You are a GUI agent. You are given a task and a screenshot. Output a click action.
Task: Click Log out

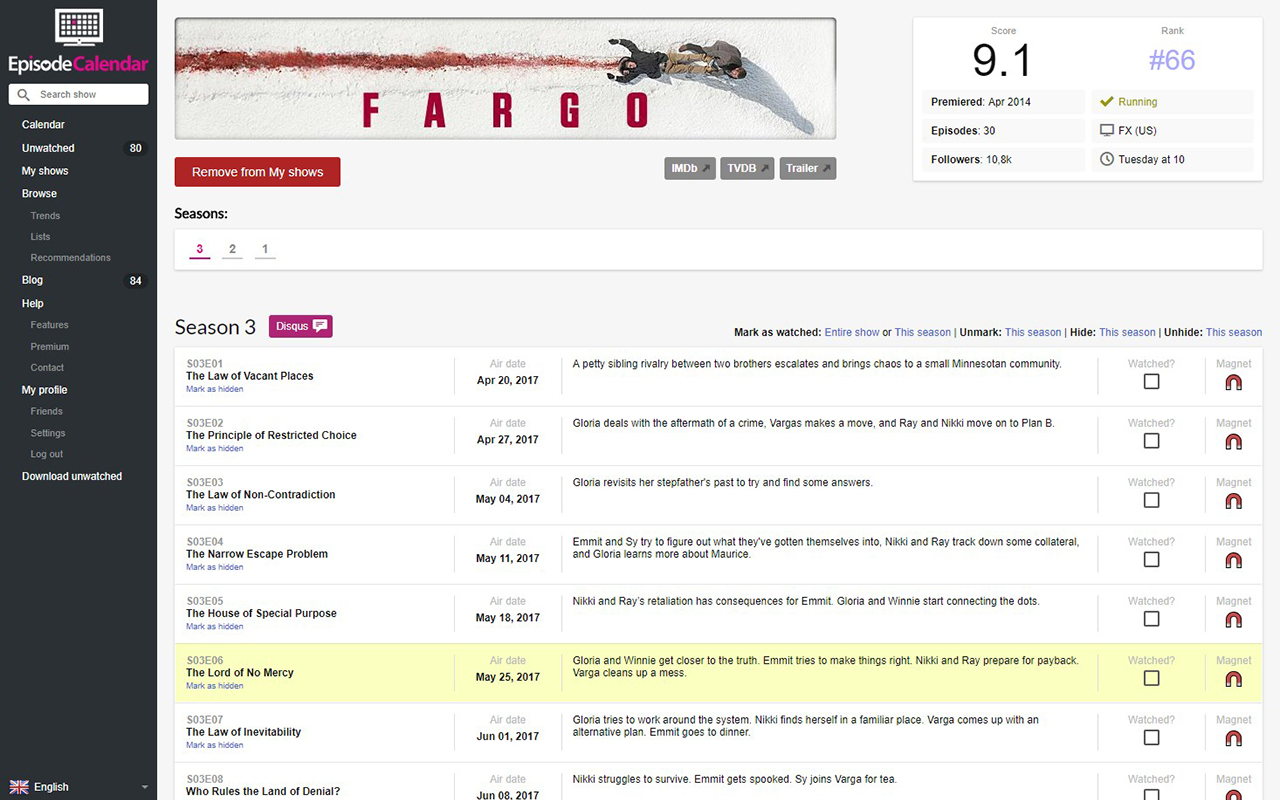[x=47, y=454]
